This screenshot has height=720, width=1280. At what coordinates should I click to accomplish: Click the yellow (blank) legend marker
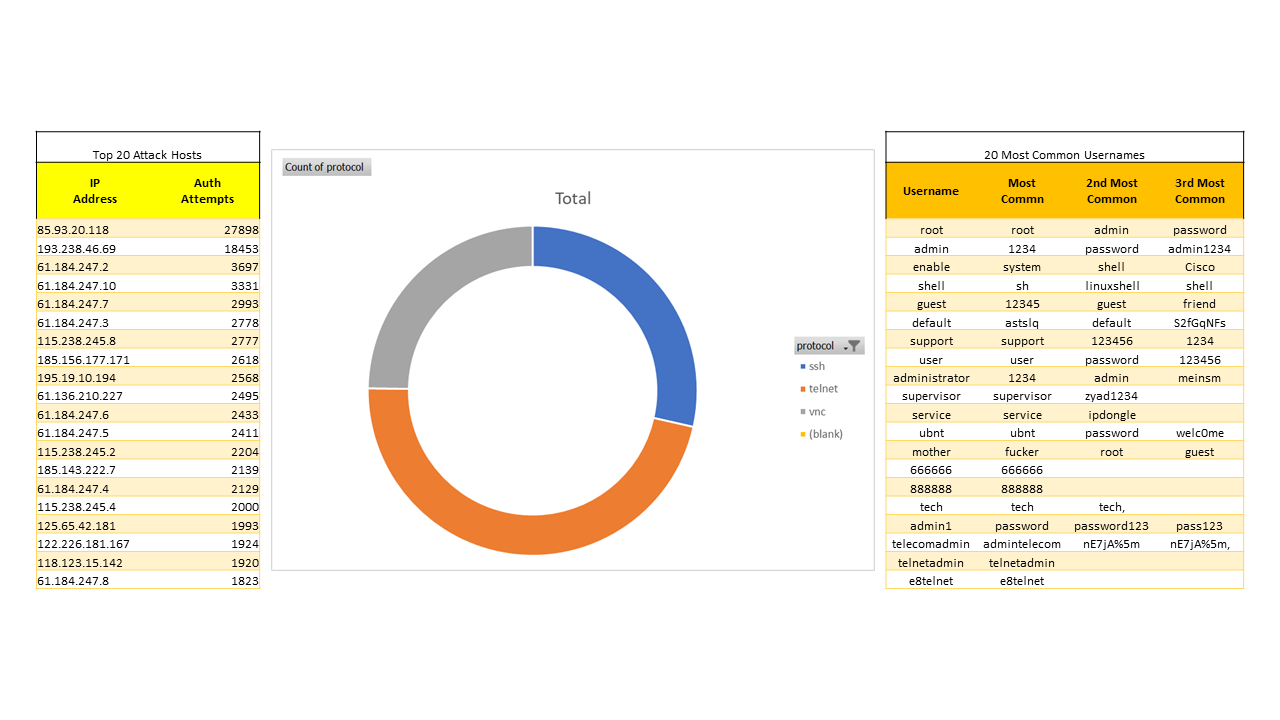point(801,434)
